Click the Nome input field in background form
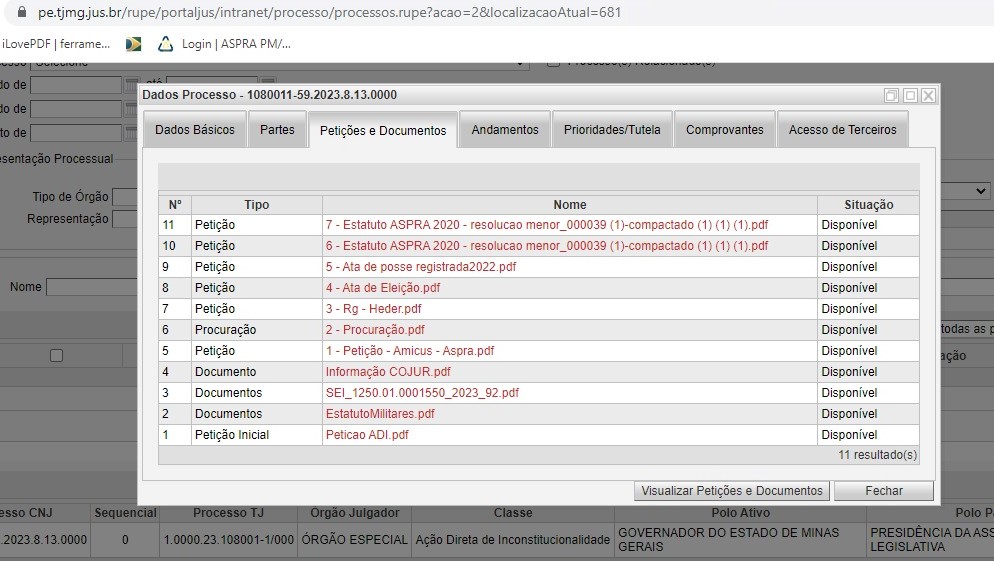 93,287
